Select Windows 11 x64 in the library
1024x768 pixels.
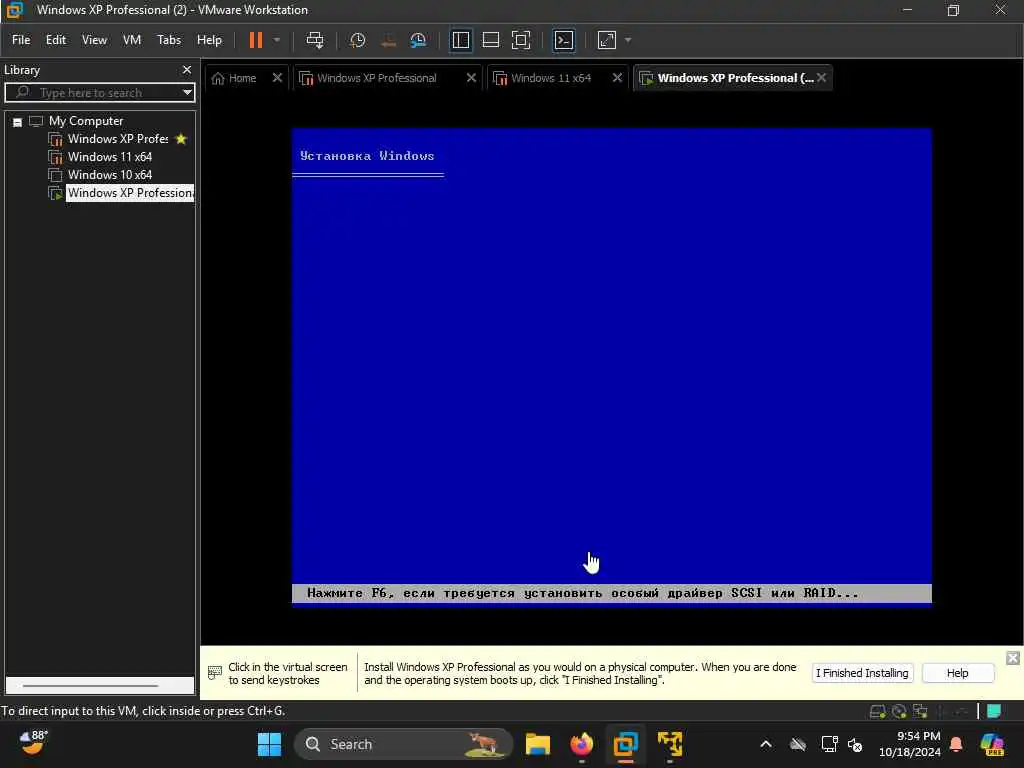110,157
